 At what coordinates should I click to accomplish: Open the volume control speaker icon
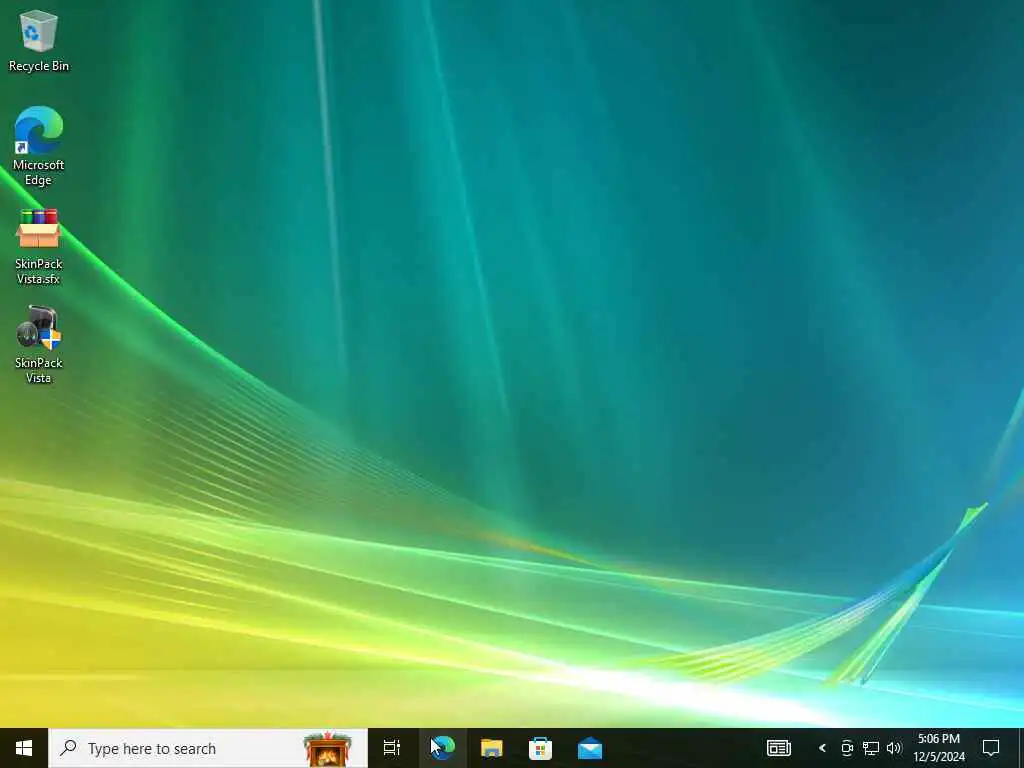(894, 748)
